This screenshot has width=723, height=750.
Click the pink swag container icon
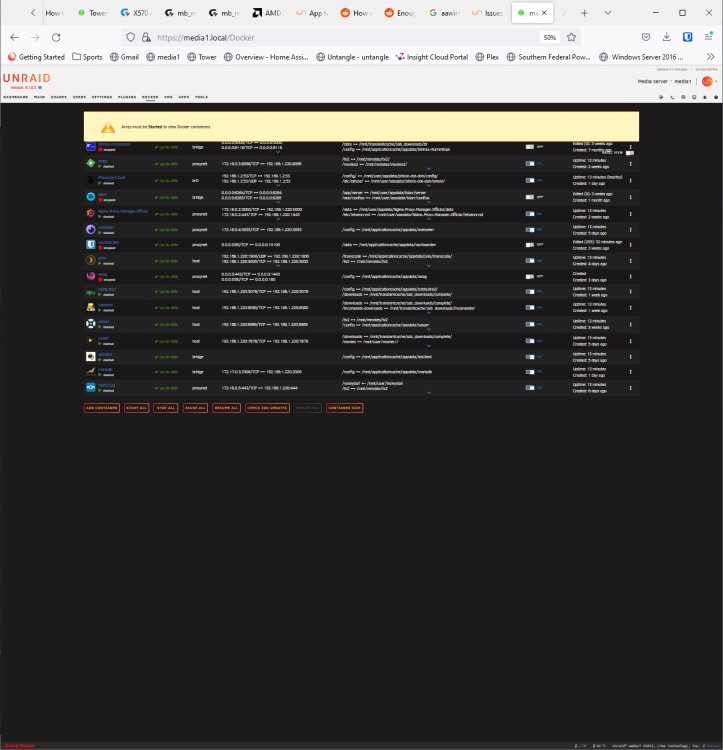[x=90, y=276]
